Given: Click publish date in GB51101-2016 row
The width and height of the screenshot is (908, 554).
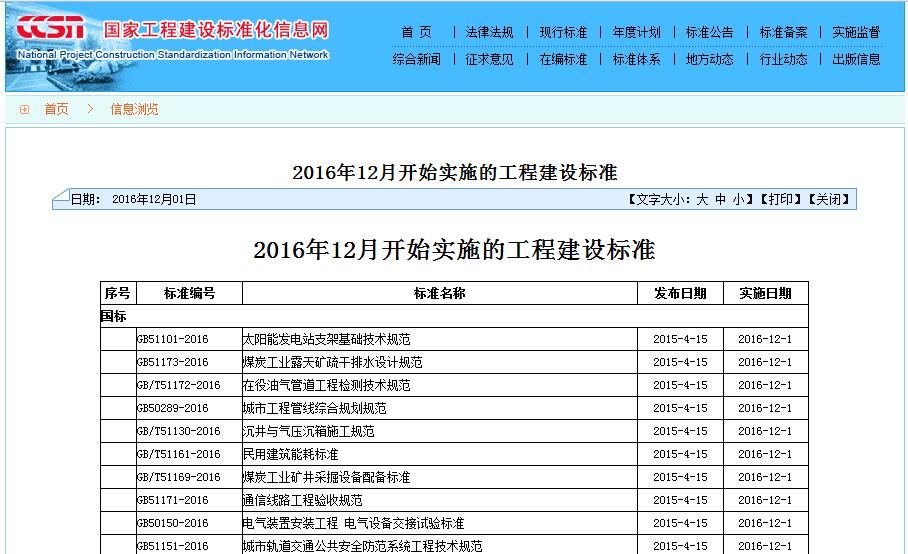Looking at the screenshot, I should point(680,339).
